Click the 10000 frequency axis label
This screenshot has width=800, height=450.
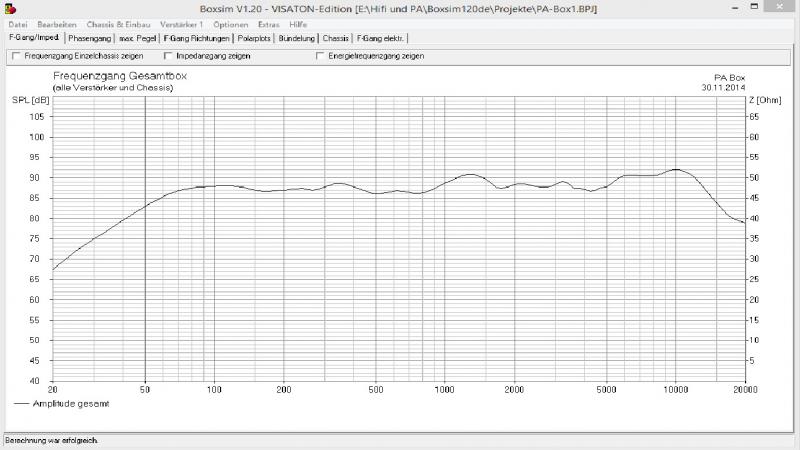(676, 390)
